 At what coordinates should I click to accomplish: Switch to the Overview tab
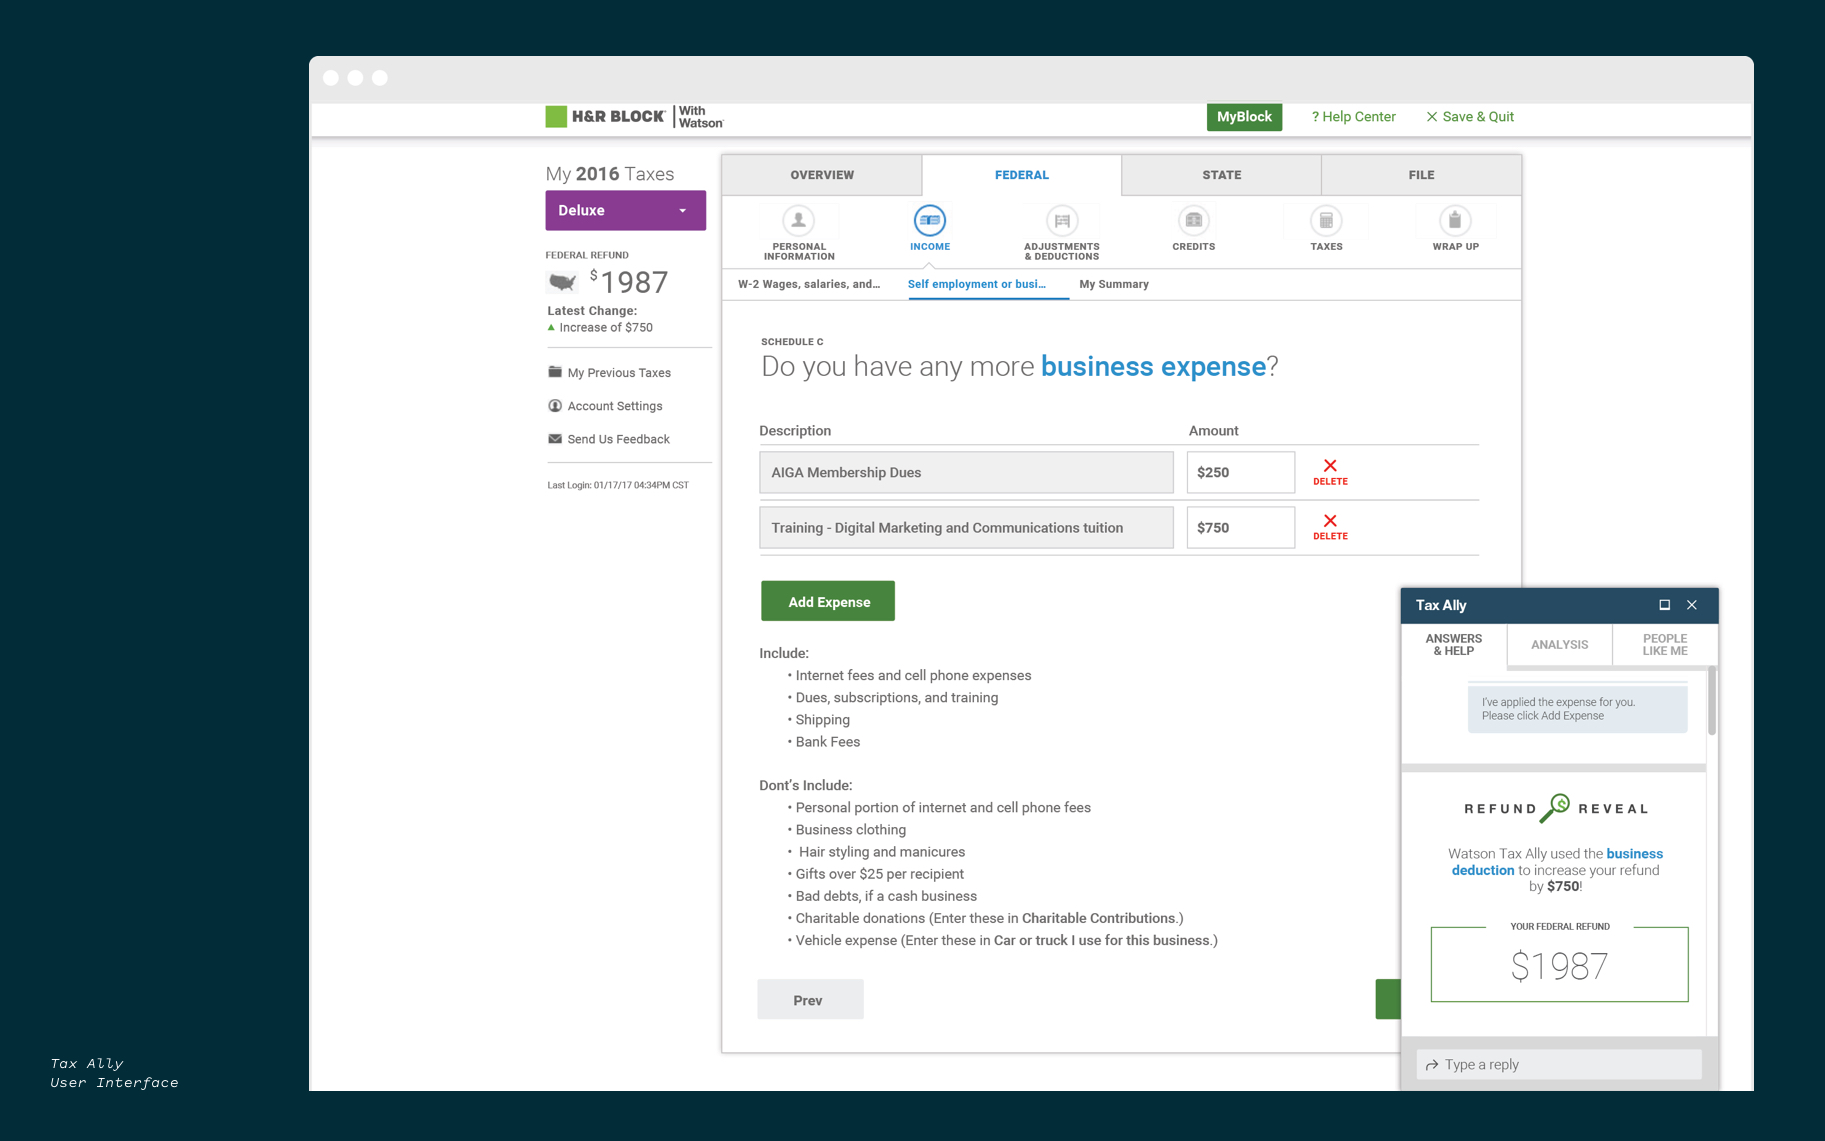(x=822, y=175)
